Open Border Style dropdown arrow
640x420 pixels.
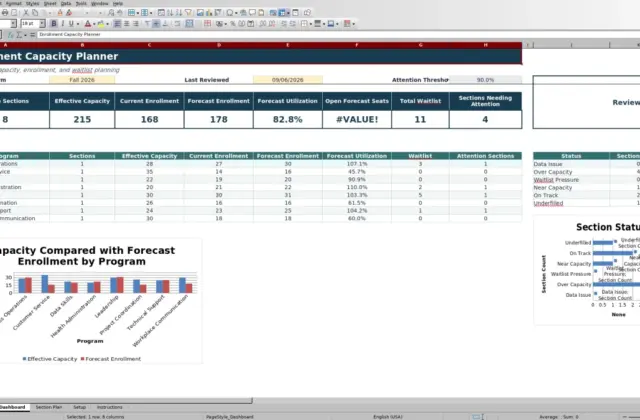click(324, 24)
